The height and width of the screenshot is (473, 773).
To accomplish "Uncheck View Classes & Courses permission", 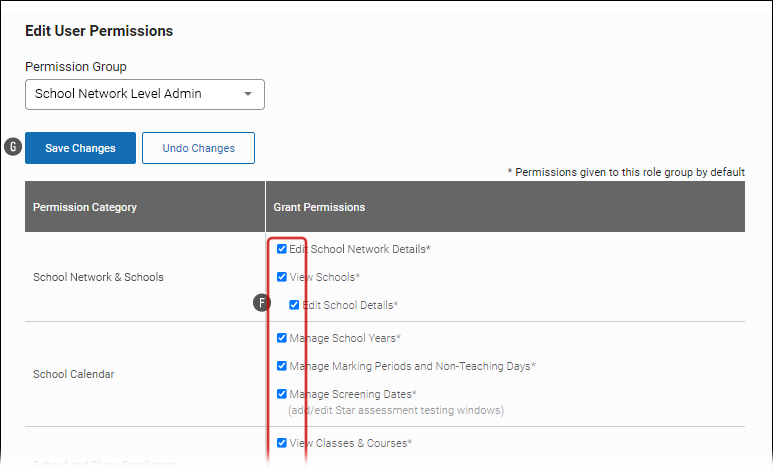I will 281,443.
